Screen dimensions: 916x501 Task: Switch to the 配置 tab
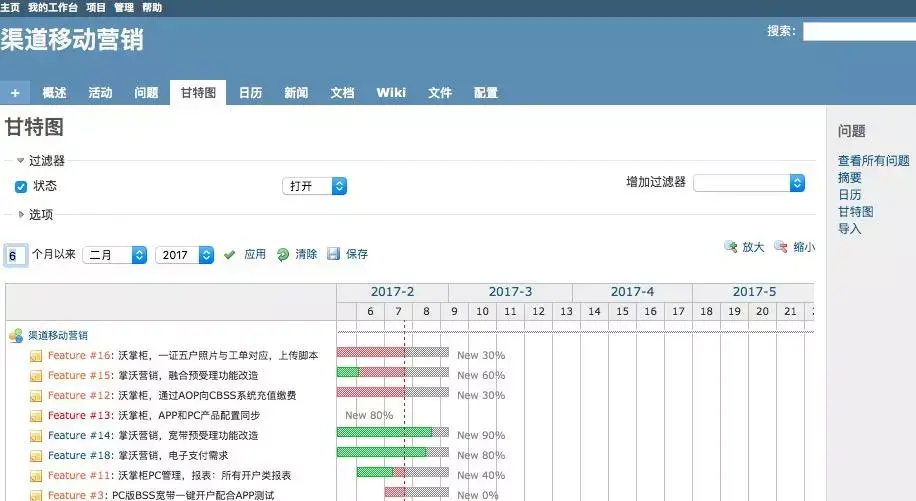coord(486,93)
